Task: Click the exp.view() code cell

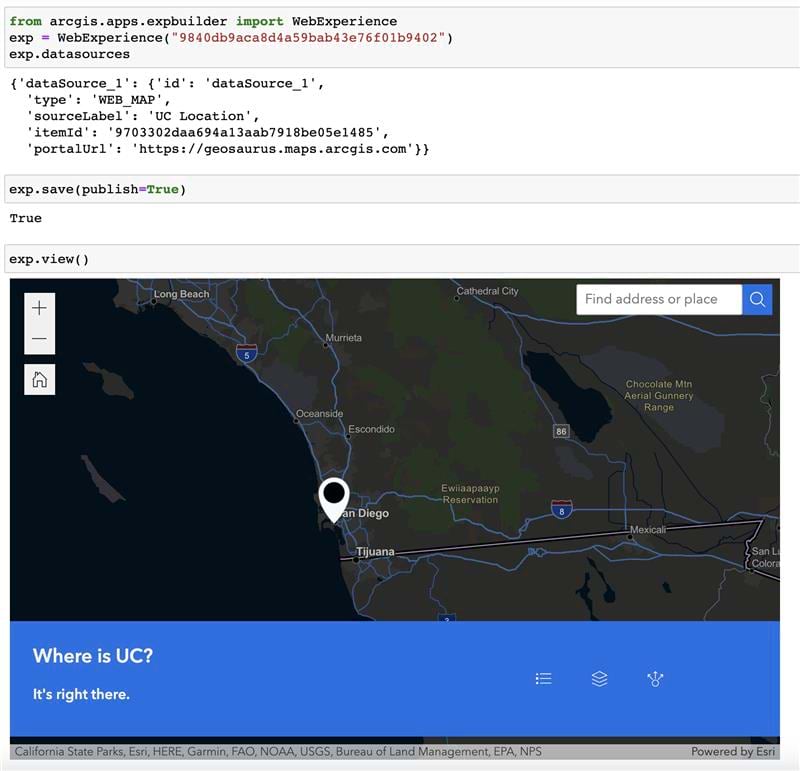Action: pos(402,259)
